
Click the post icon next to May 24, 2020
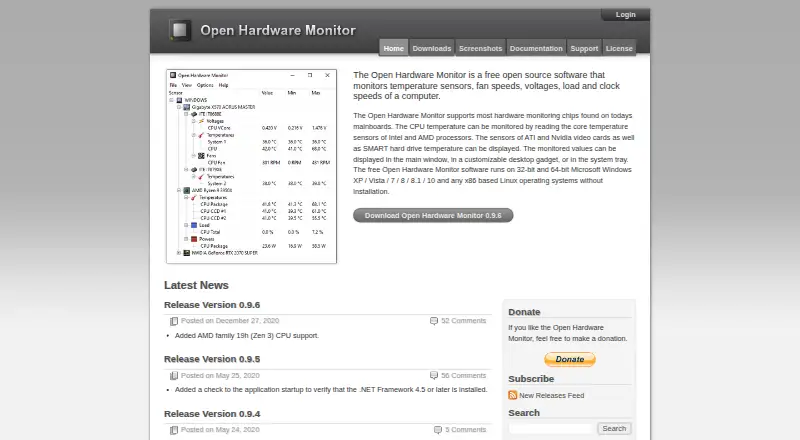point(174,430)
